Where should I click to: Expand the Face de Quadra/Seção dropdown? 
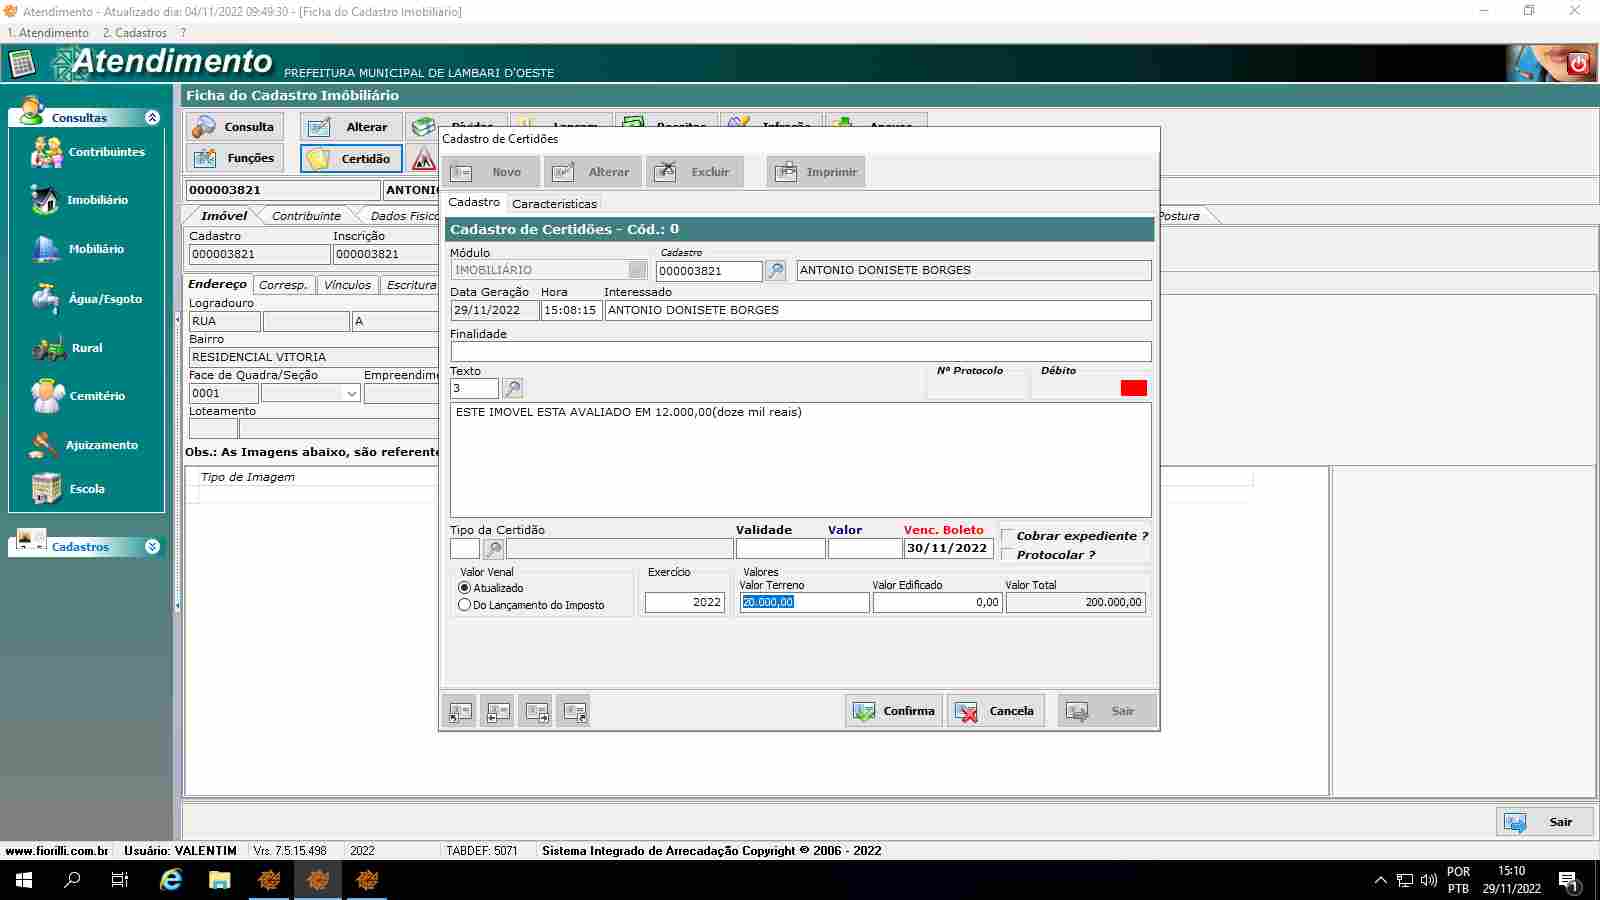pyautogui.click(x=351, y=394)
